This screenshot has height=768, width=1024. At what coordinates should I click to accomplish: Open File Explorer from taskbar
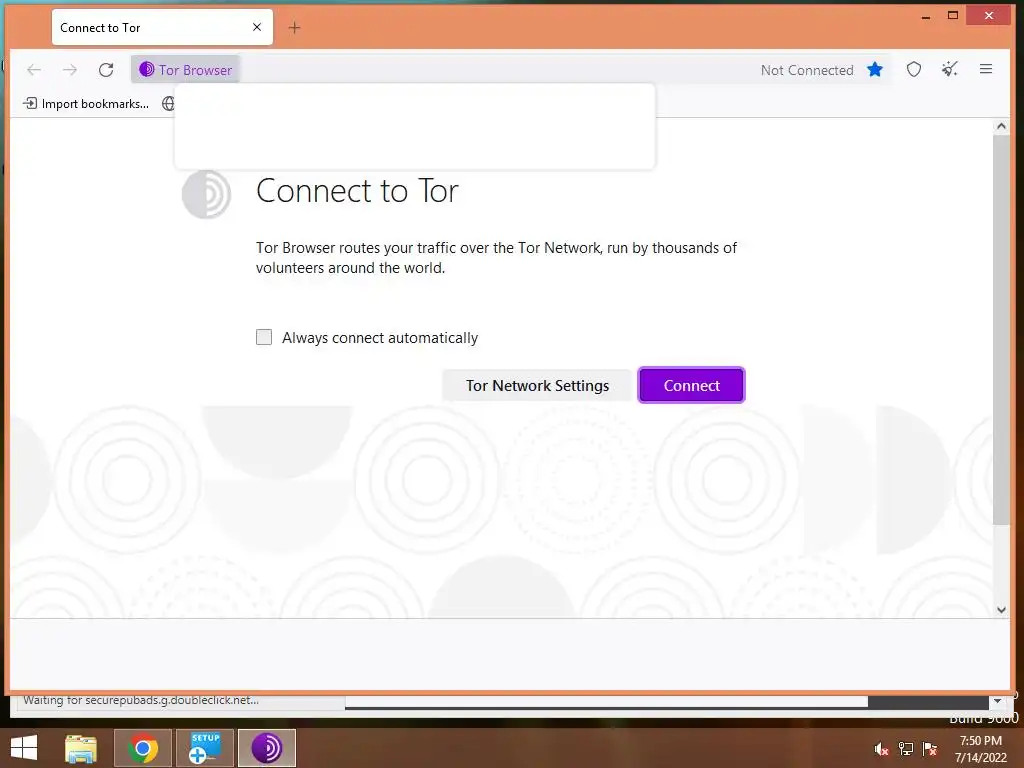(81, 748)
